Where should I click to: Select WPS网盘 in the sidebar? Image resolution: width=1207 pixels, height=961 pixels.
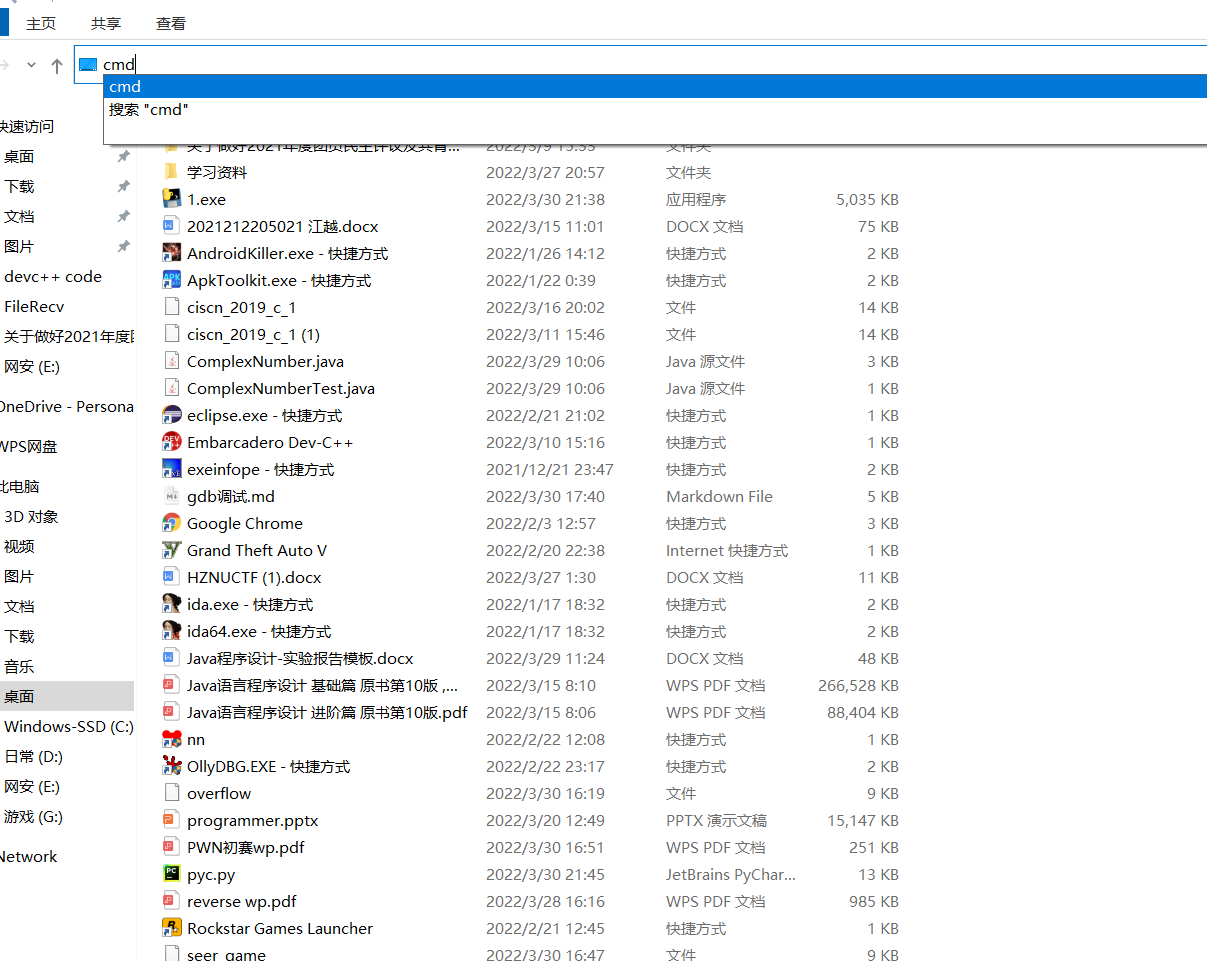point(28,447)
